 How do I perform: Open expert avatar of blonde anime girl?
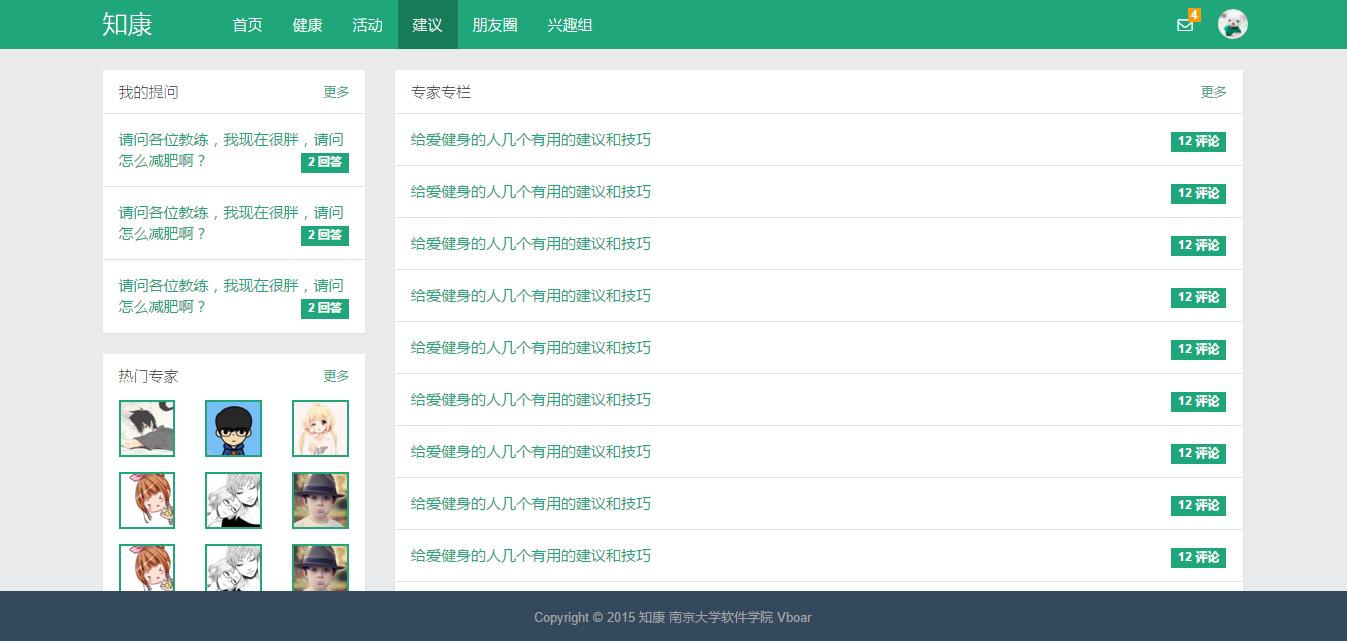(320, 428)
